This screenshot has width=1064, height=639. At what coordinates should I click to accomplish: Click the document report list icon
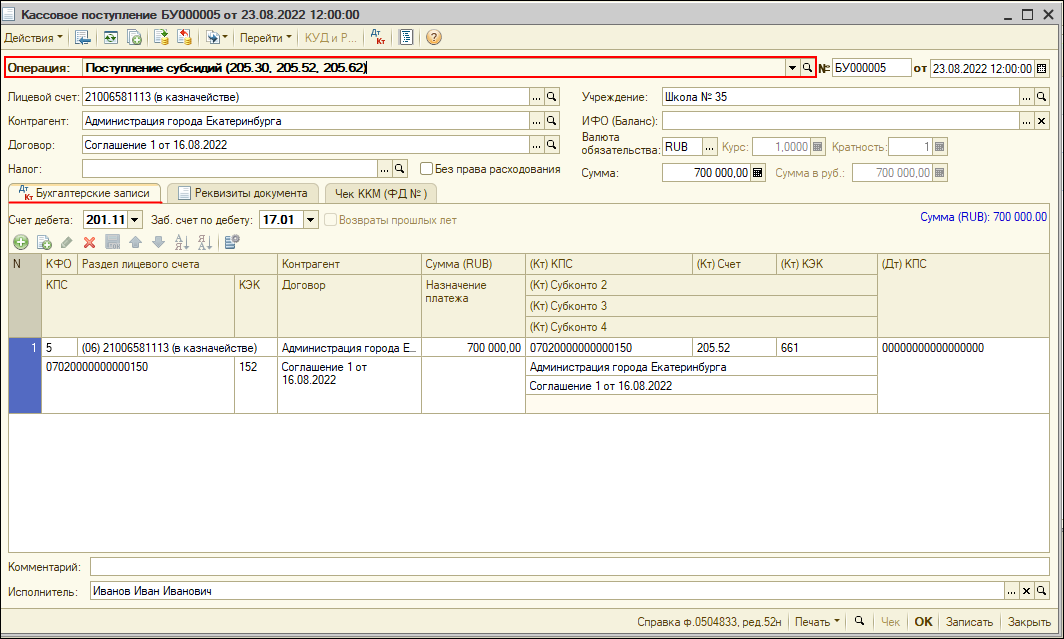(x=406, y=38)
